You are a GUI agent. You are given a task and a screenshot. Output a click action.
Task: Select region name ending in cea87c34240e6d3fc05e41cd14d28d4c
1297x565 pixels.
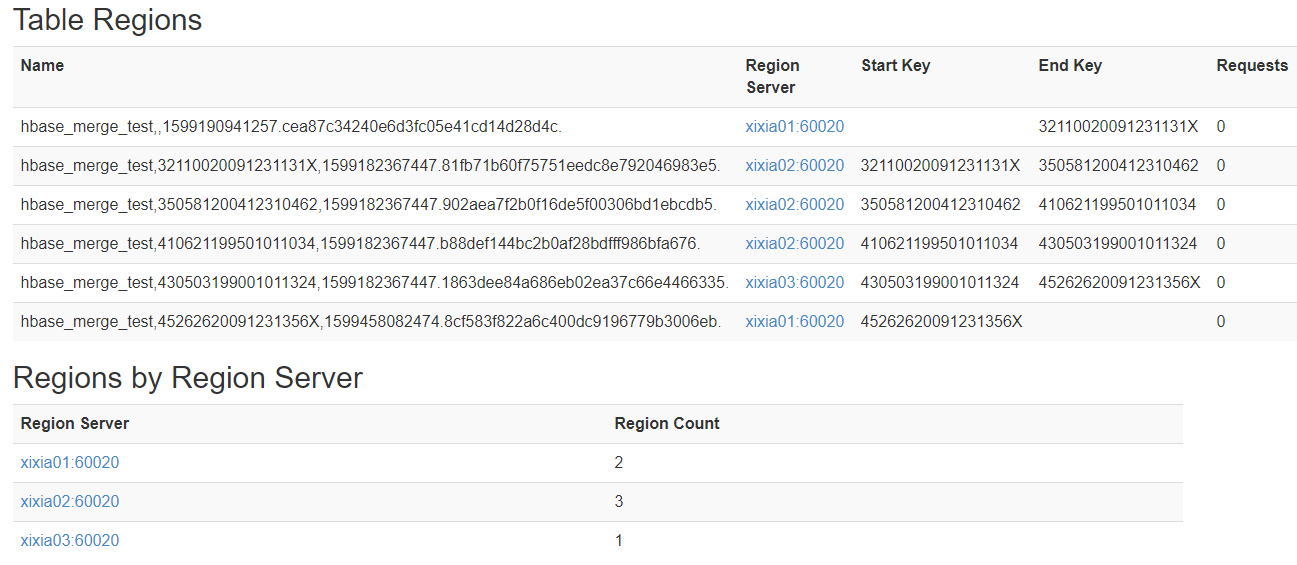tap(291, 127)
